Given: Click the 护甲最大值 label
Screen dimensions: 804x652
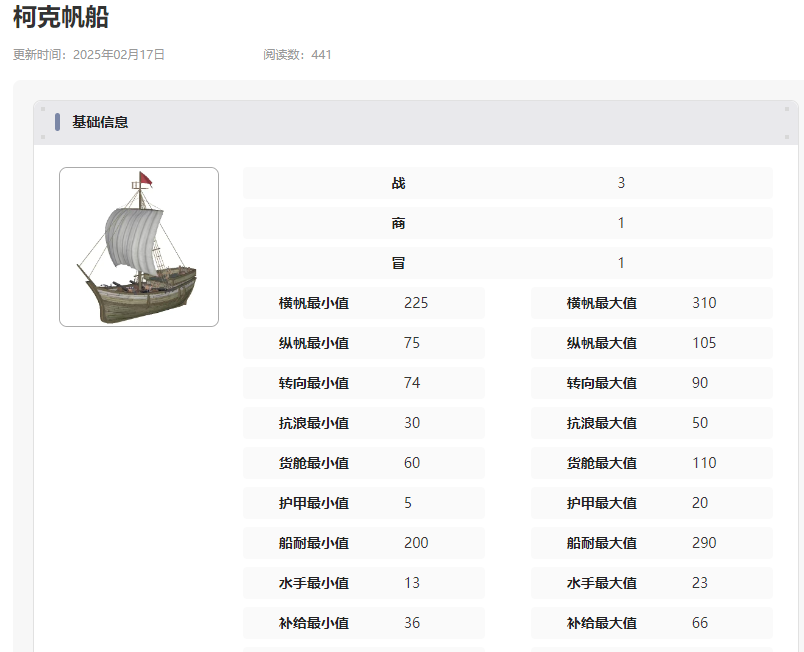Looking at the screenshot, I should click(602, 503).
